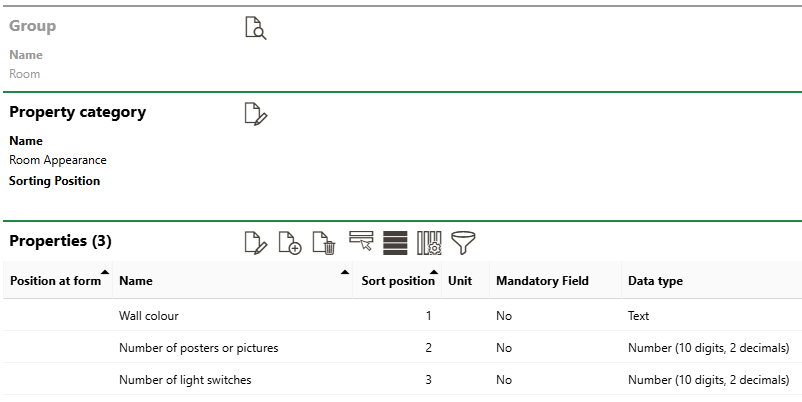Delete property using the trash document icon

[324, 242]
